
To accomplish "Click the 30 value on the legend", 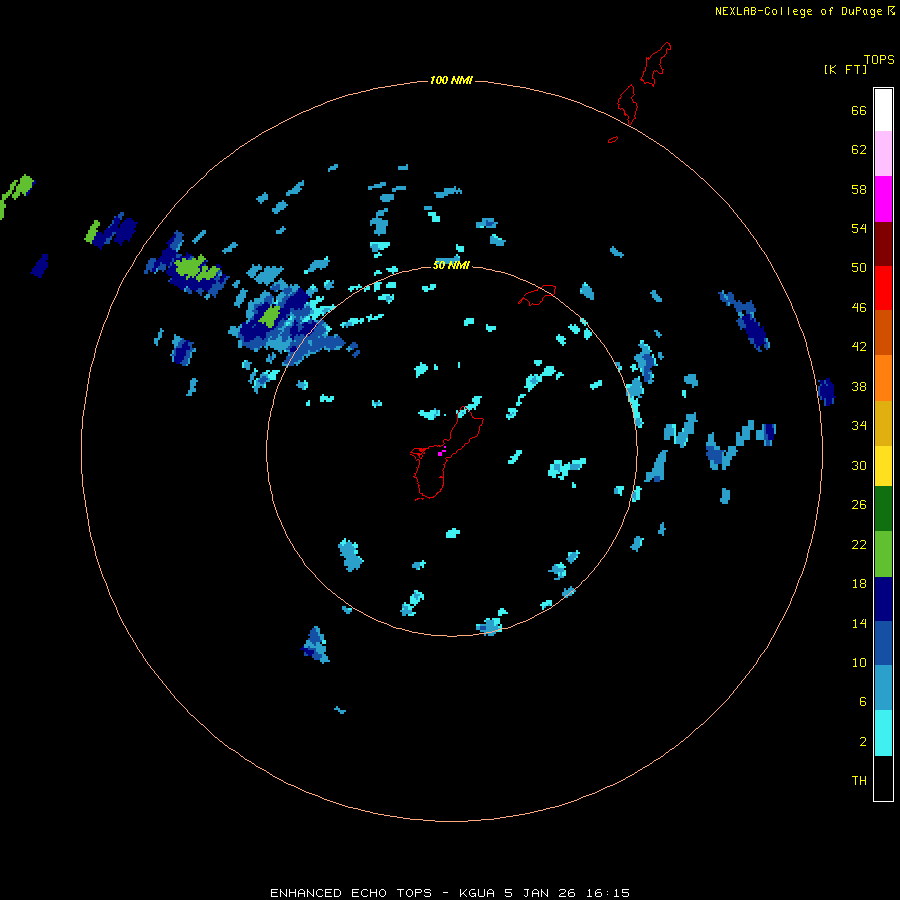I will click(859, 465).
